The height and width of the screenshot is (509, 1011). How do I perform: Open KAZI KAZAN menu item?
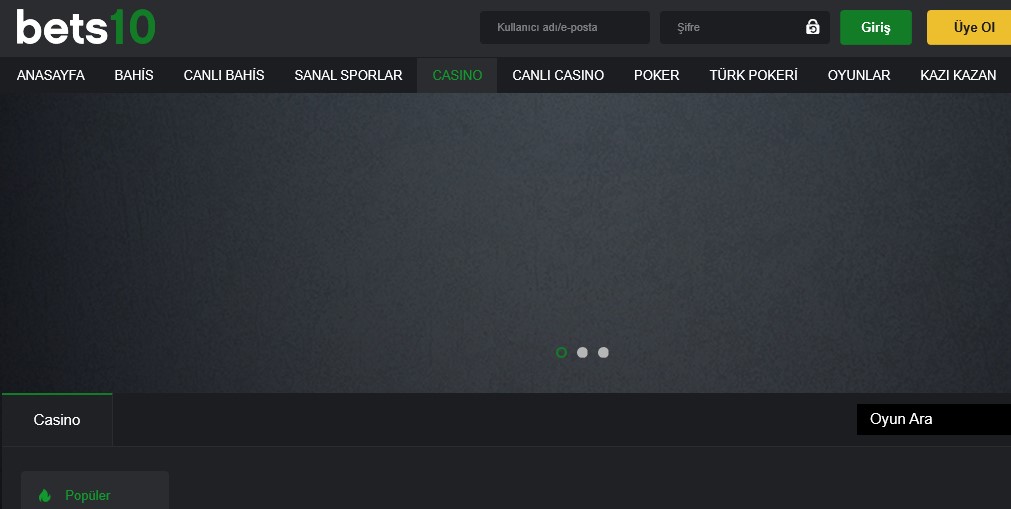click(x=958, y=75)
